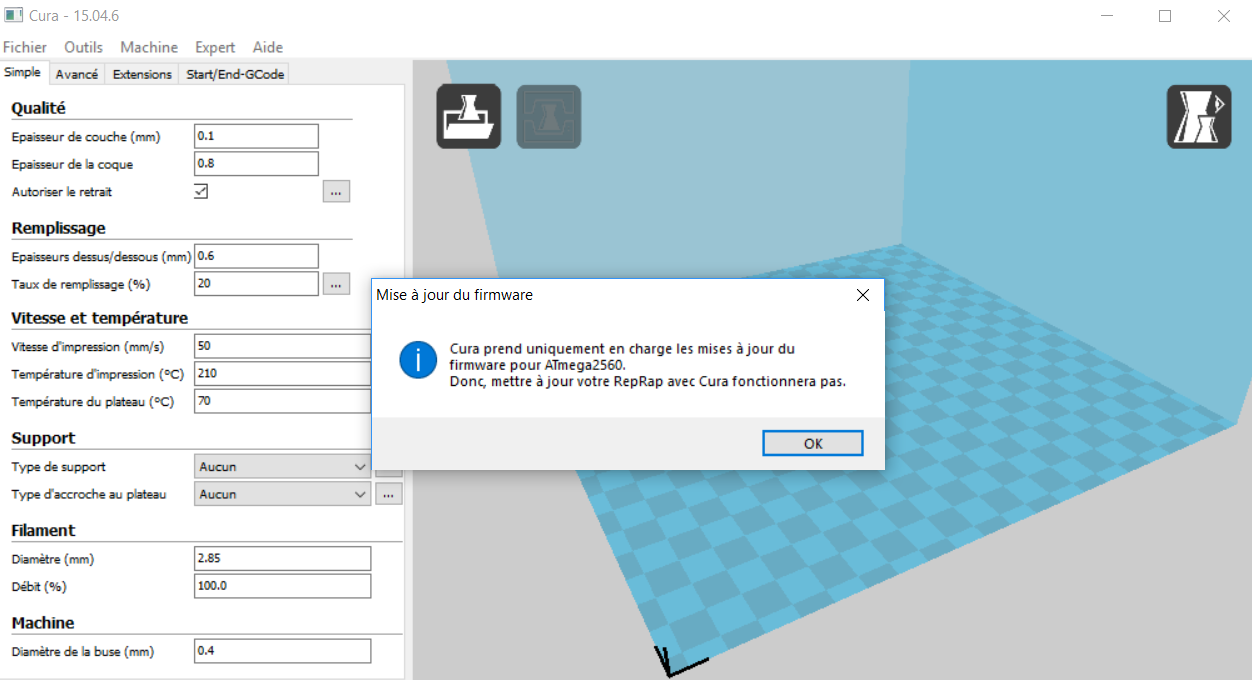
Task: Minimize the Cura window
Action: [x=1108, y=16]
